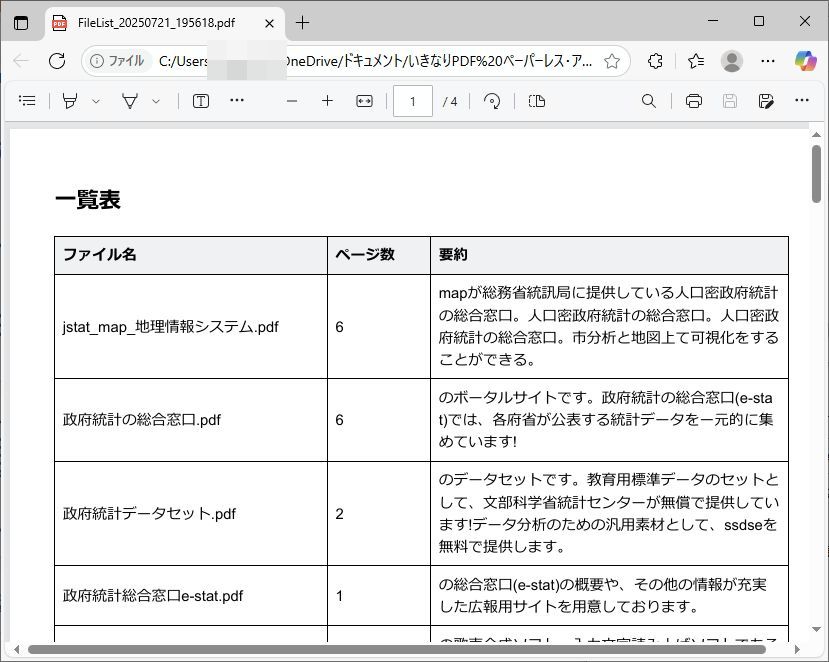Viewport: 829px width, 662px height.
Task: Click page count 1 in e-stat.pdf row
Action: coord(339,596)
